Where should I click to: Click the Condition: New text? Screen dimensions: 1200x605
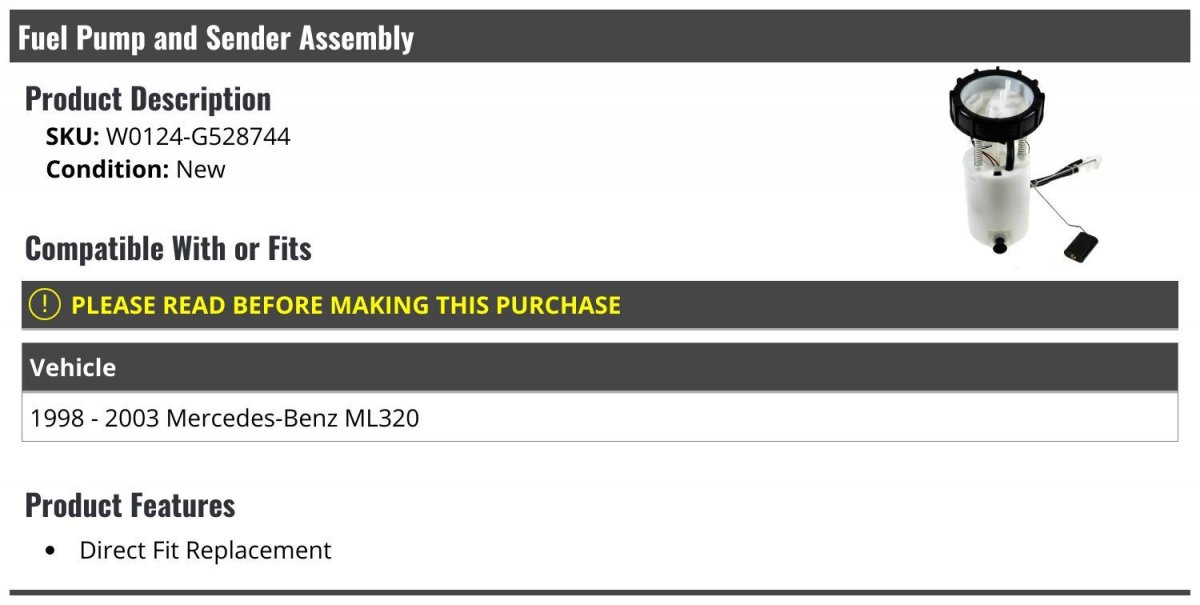136,169
